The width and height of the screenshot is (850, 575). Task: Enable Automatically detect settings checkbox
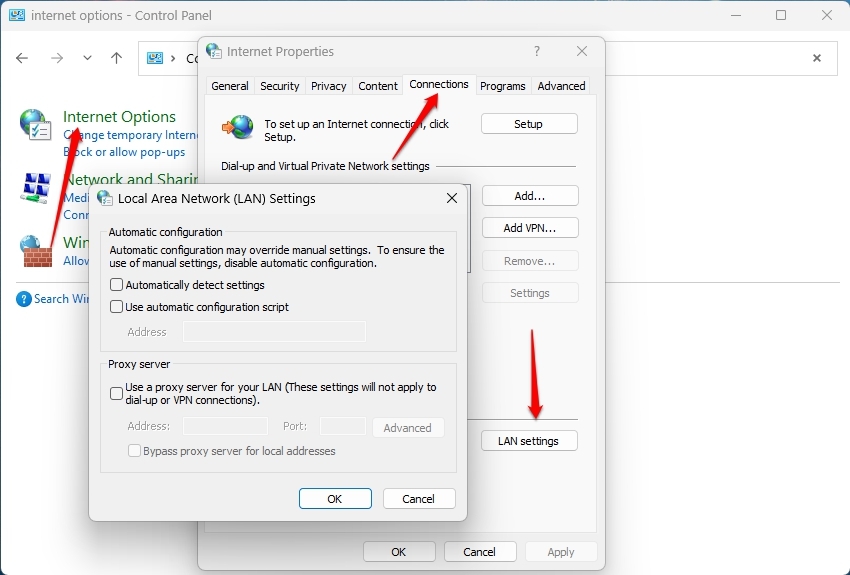pos(116,285)
